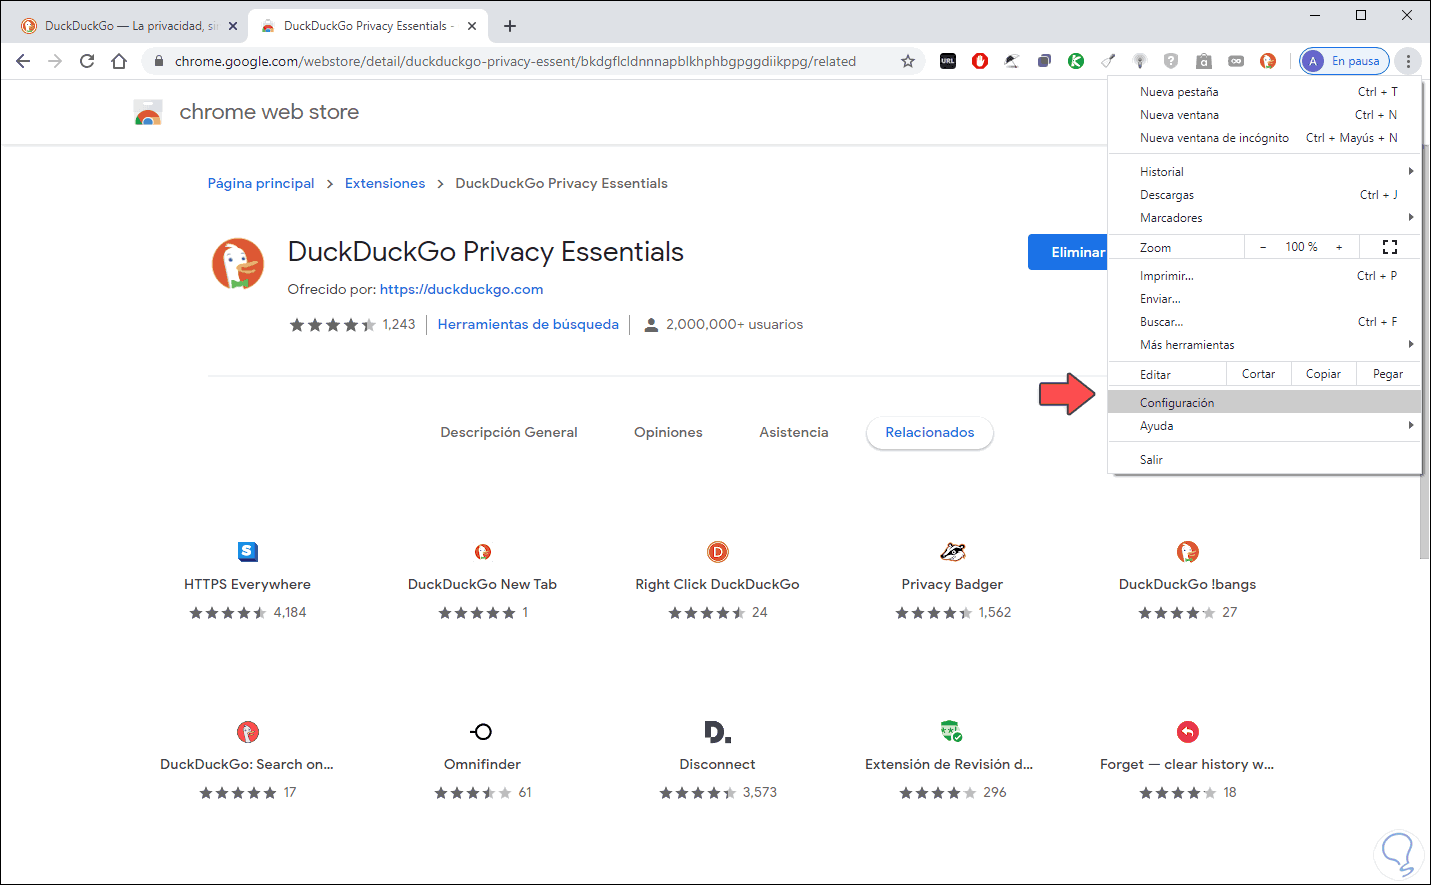Open the https://duckduckgo.com link

coord(461,290)
